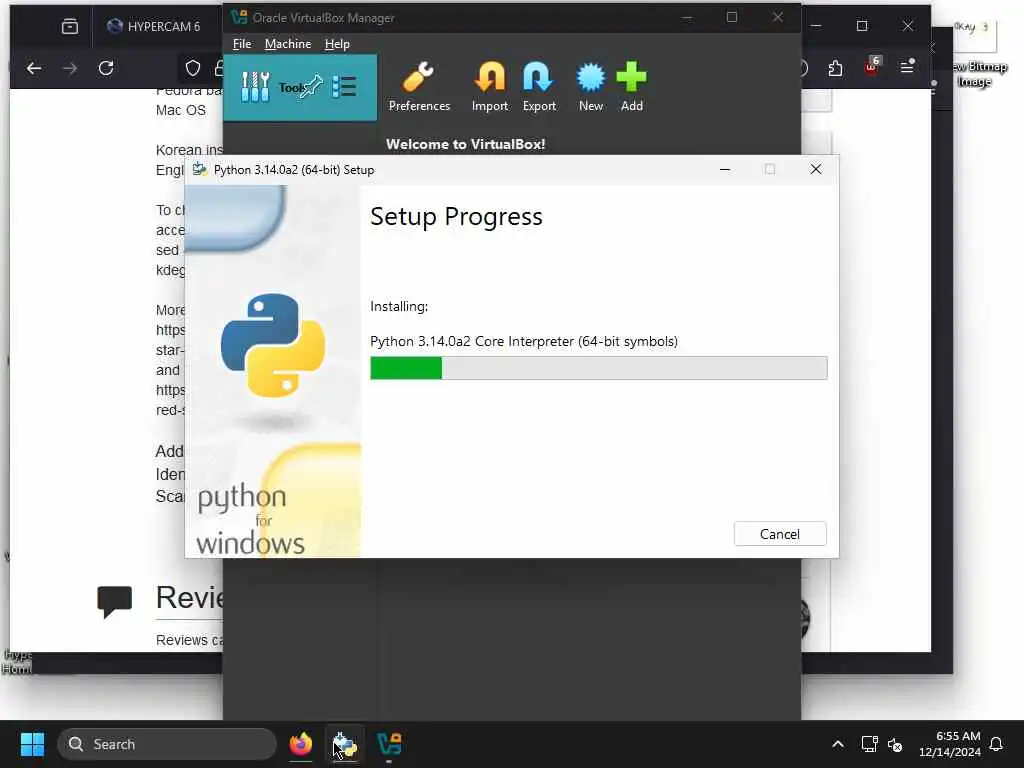Image resolution: width=1024 pixels, height=768 pixels.
Task: Open Firefox from the taskbar
Action: point(300,744)
